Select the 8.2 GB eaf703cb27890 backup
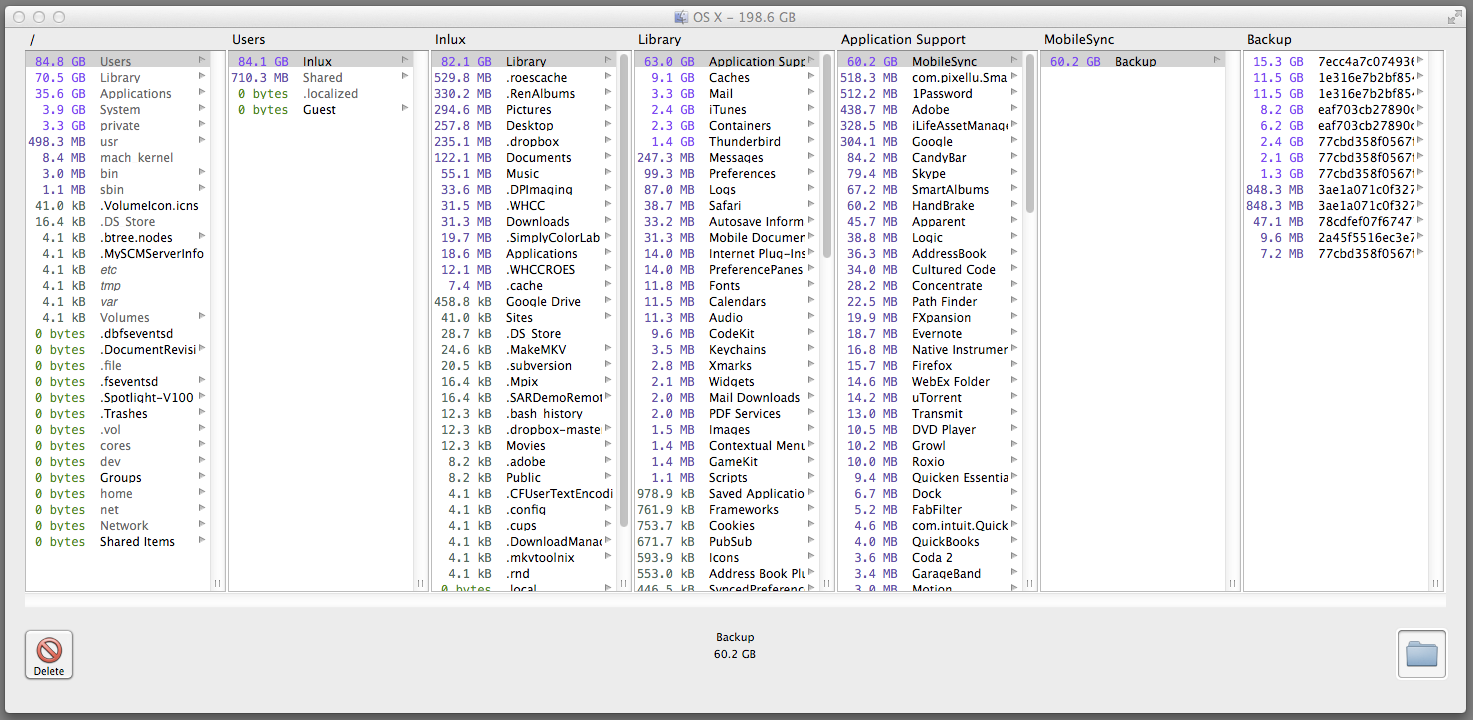Screen dimensions: 1473x720 tap(1336, 109)
